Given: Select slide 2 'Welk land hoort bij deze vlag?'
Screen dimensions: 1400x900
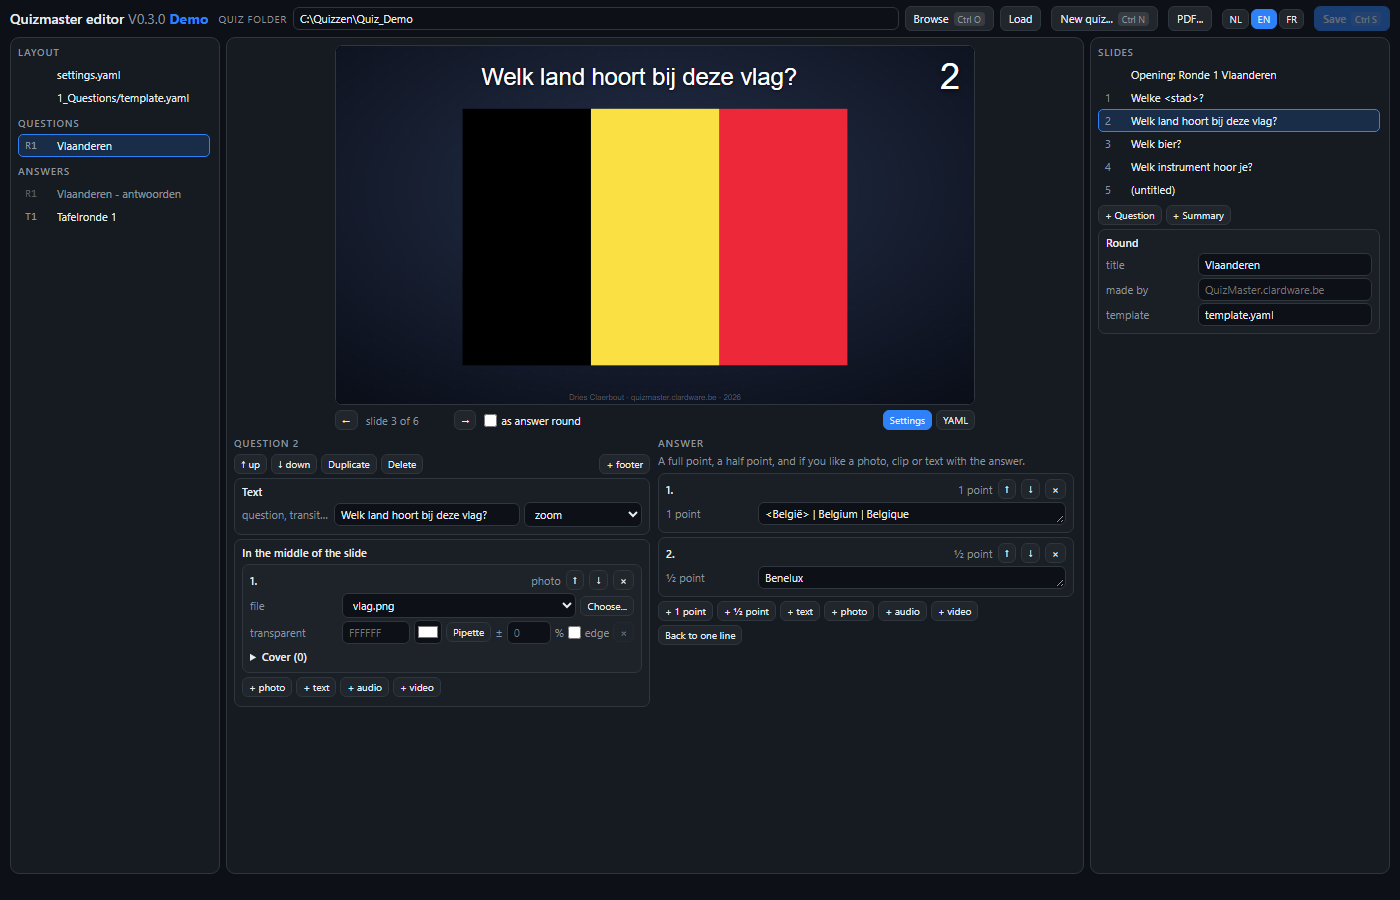Looking at the screenshot, I should (x=1239, y=121).
